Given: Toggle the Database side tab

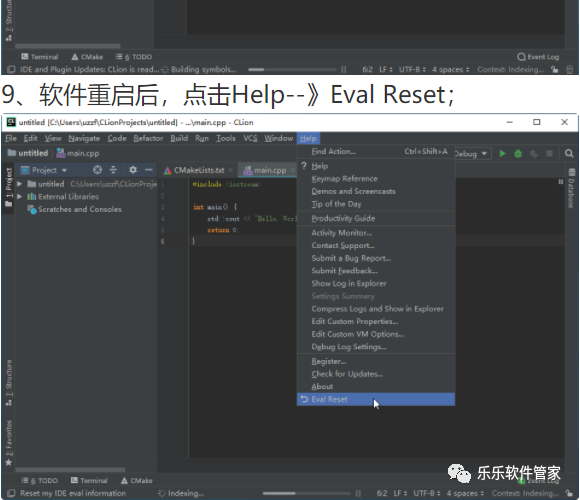Looking at the screenshot, I should tap(571, 189).
